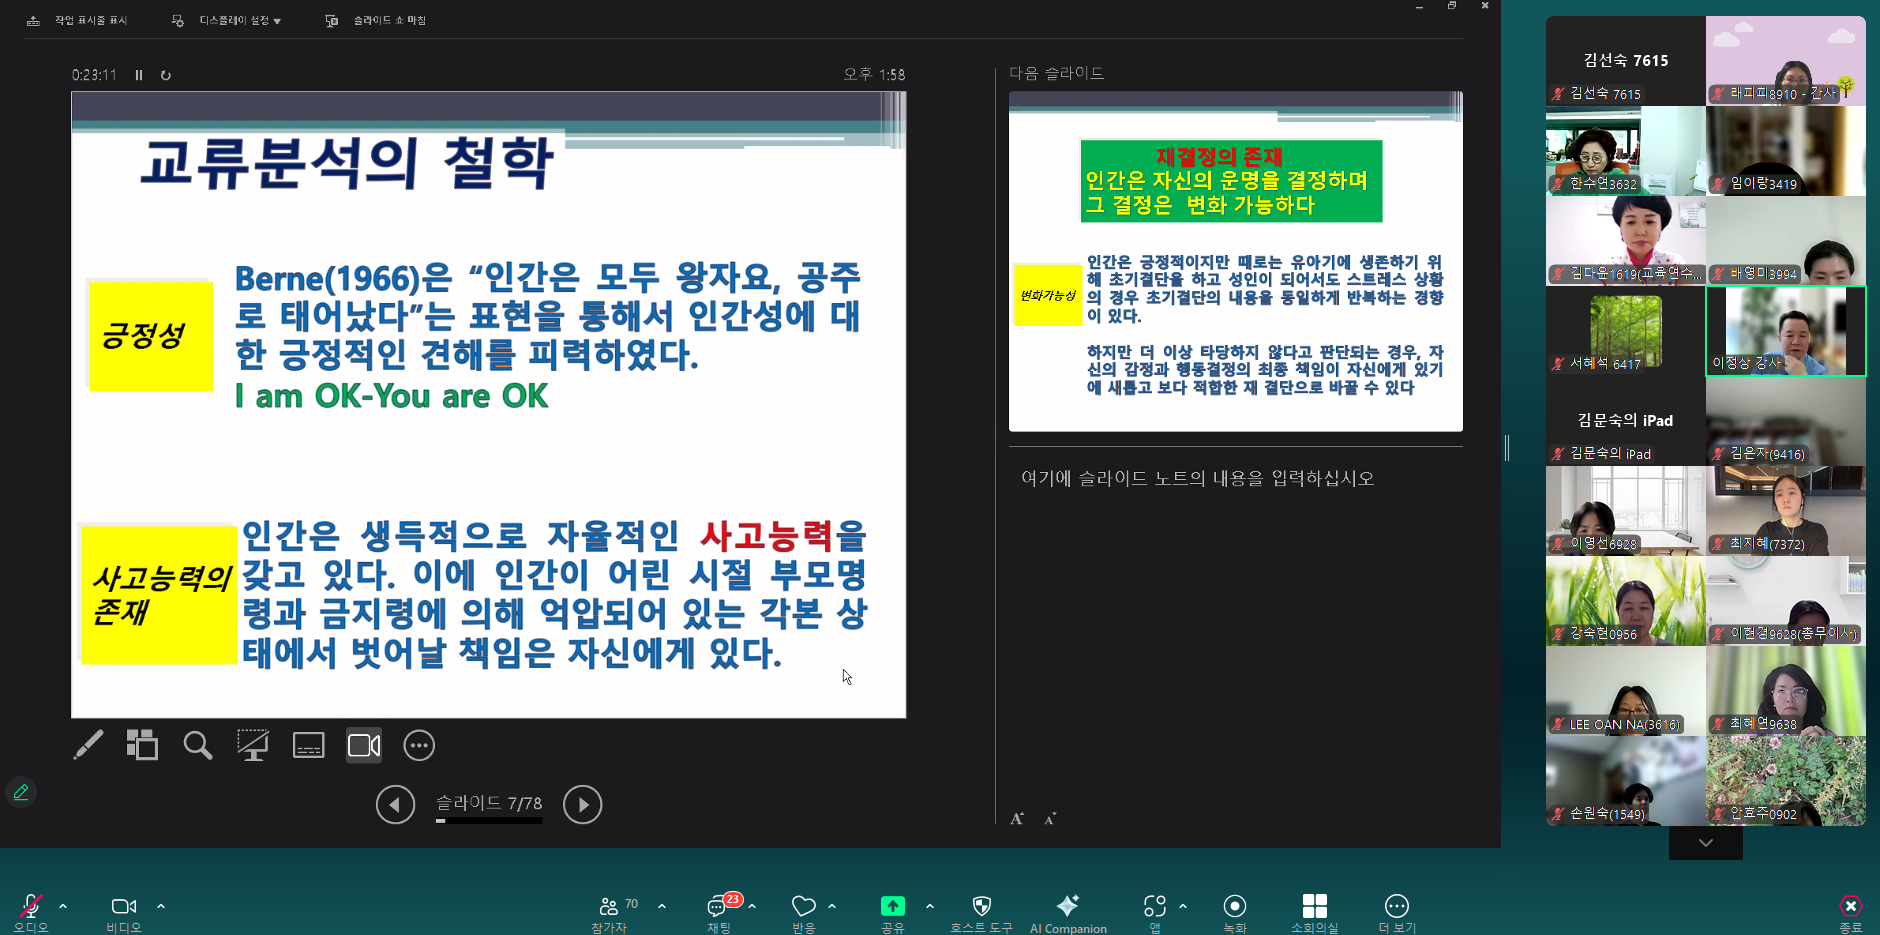
Task: Open the display settings dropdown
Action: point(230,20)
